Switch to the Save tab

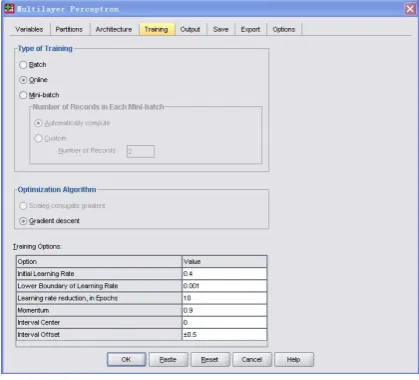click(221, 29)
